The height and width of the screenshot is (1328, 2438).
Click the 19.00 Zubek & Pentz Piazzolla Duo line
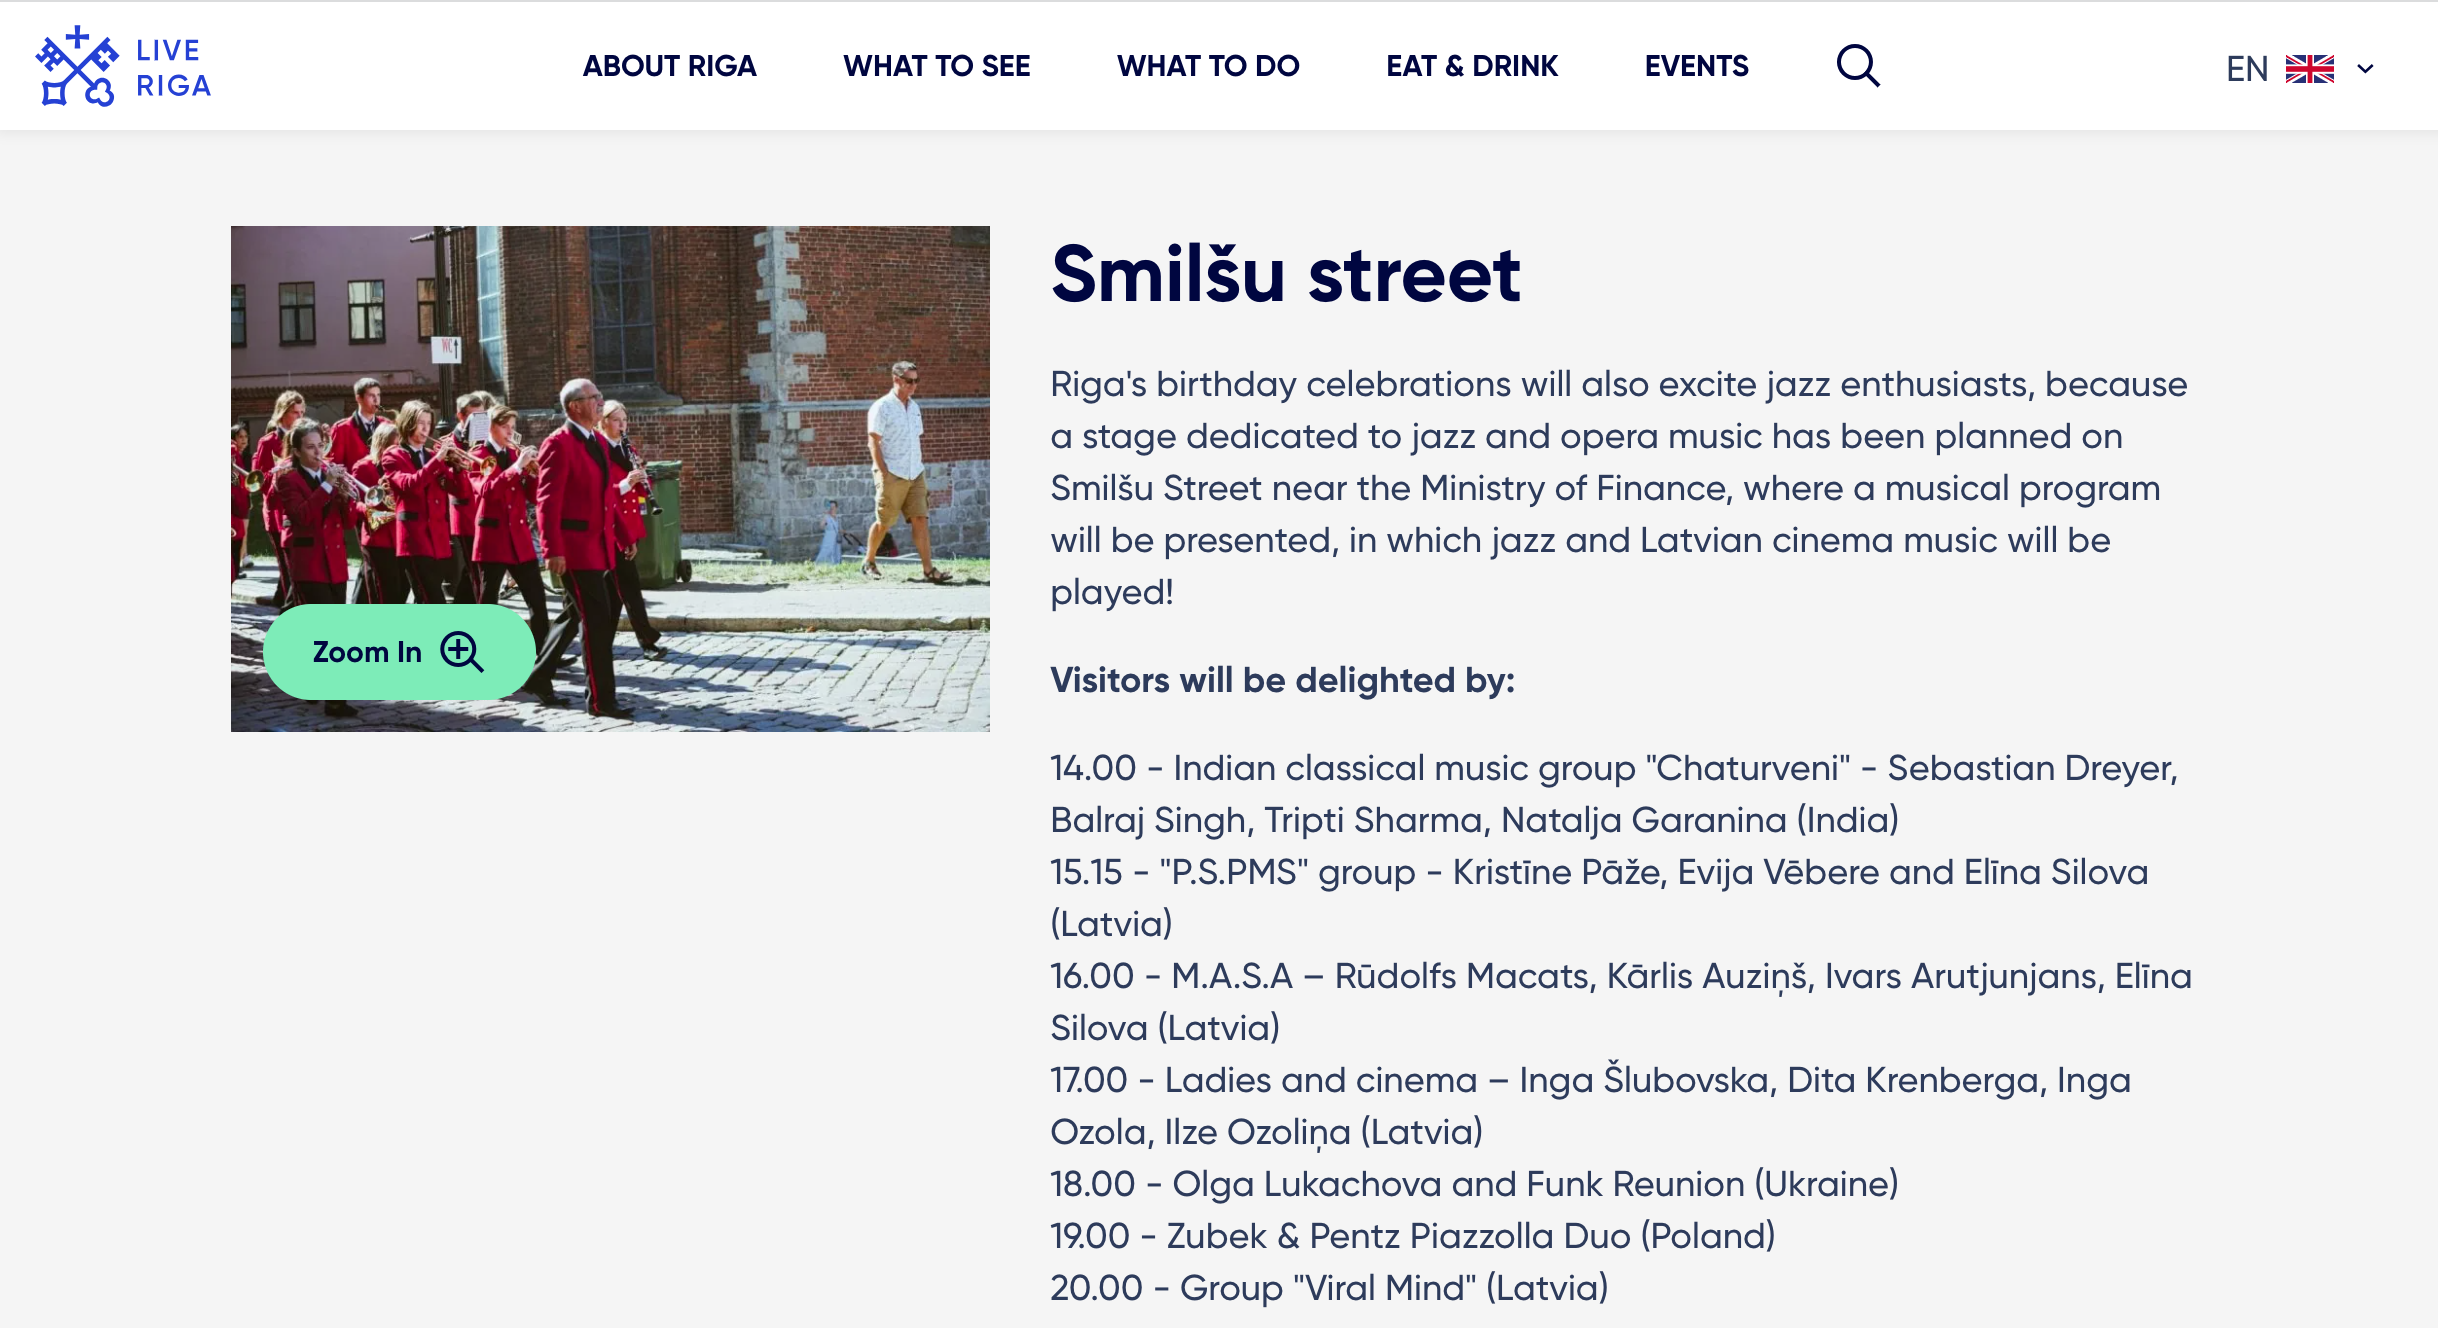coord(1413,1236)
